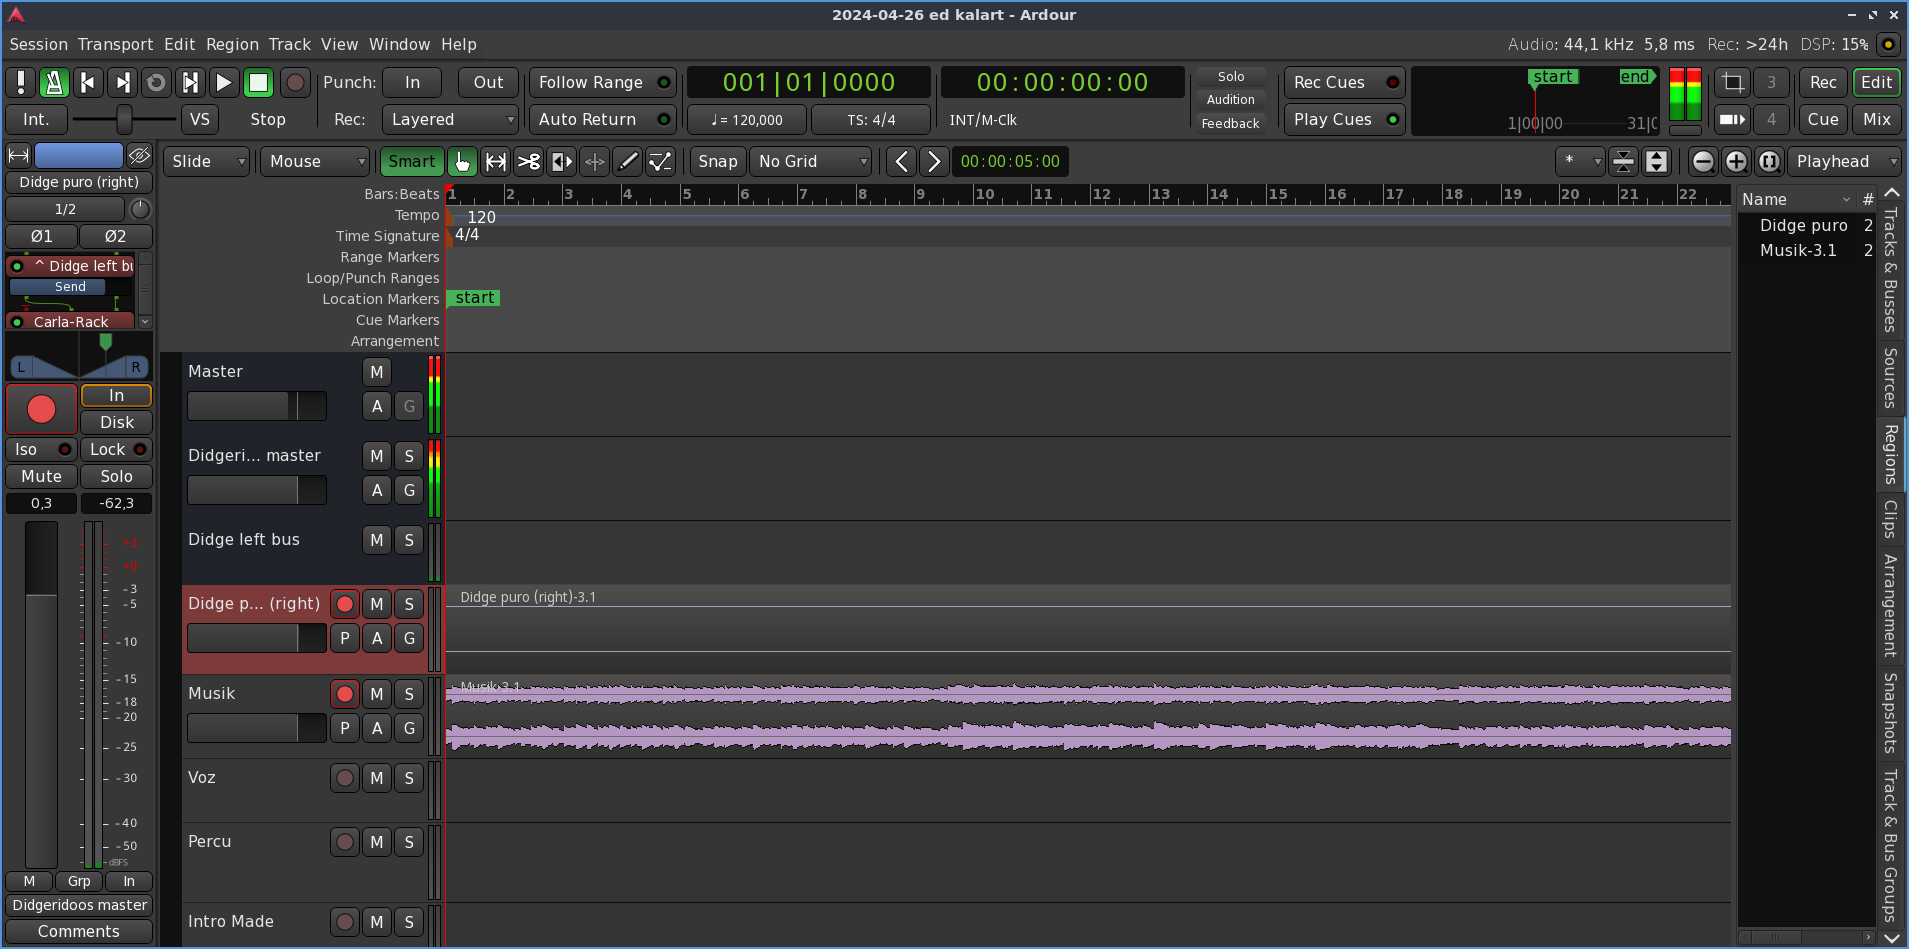Disable record arm on Musik track
Screen dimensions: 1909x949
click(x=345, y=694)
